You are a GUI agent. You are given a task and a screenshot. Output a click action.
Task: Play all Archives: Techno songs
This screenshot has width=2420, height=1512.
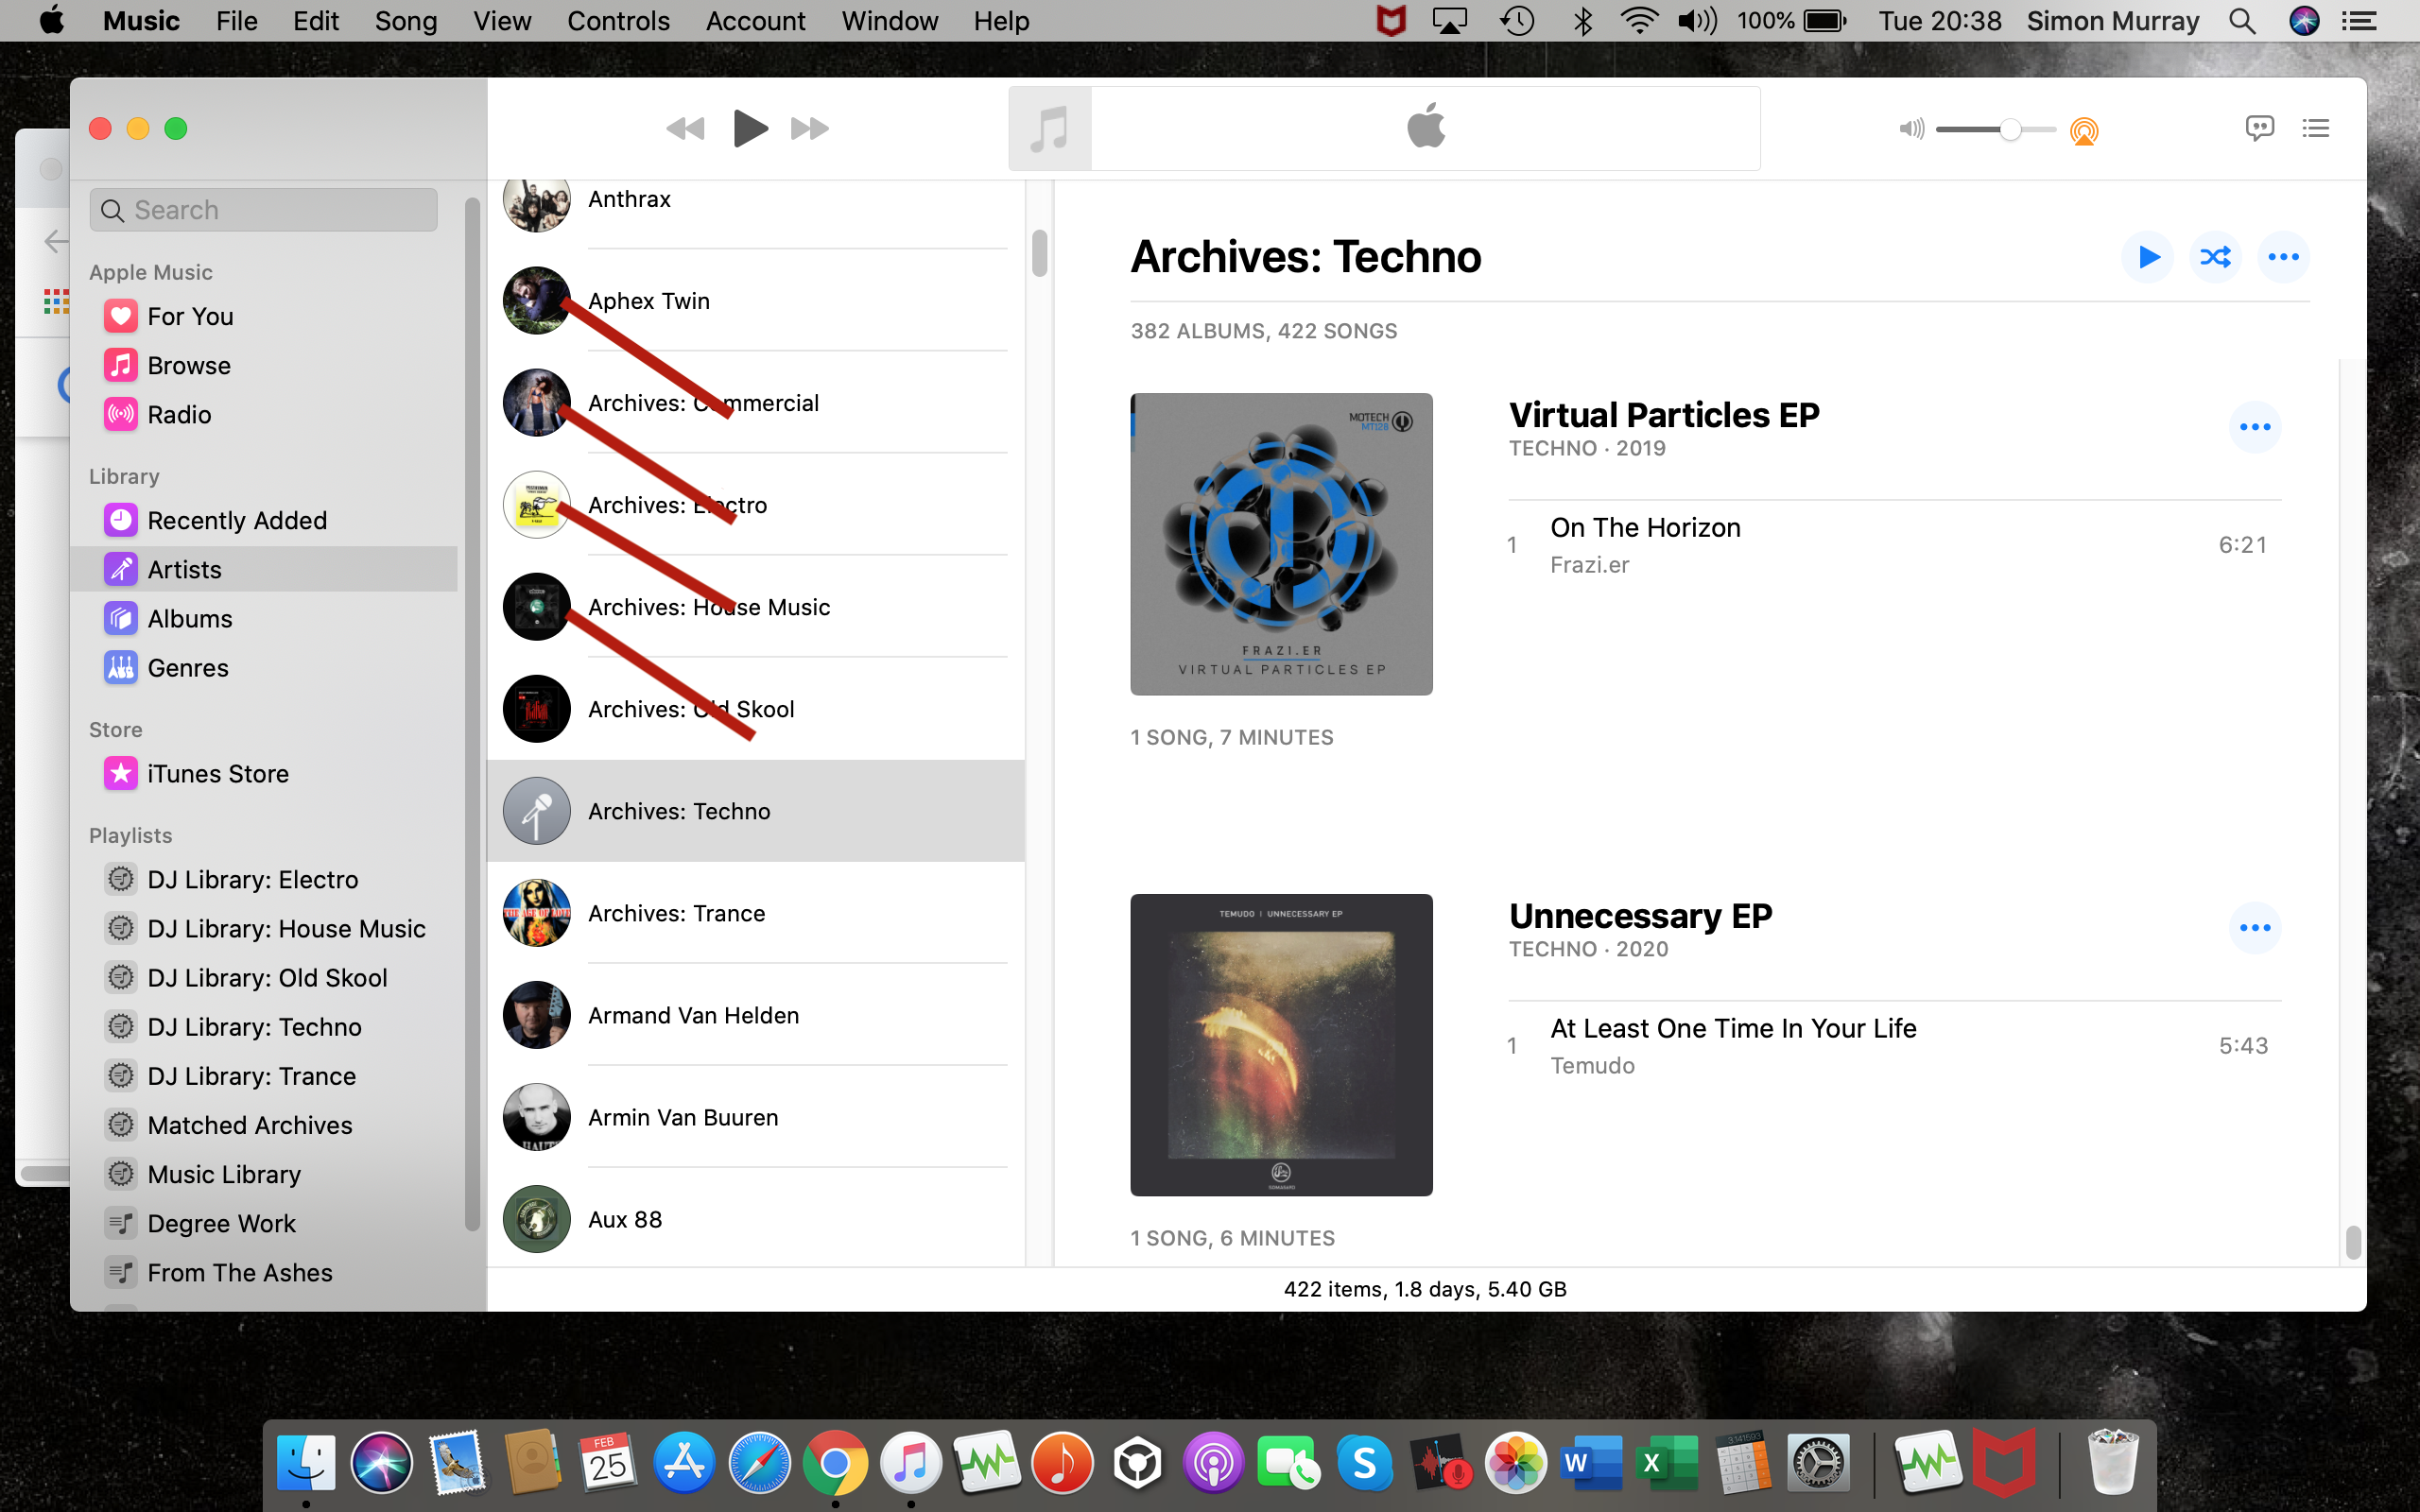(2147, 257)
